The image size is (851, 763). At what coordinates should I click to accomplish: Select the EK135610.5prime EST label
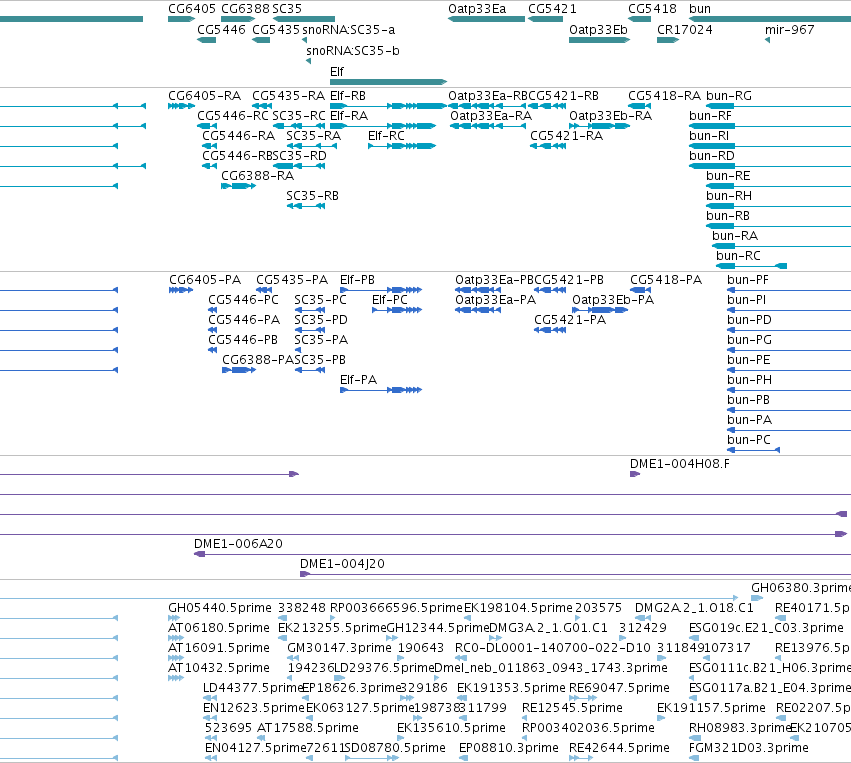[x=451, y=728]
